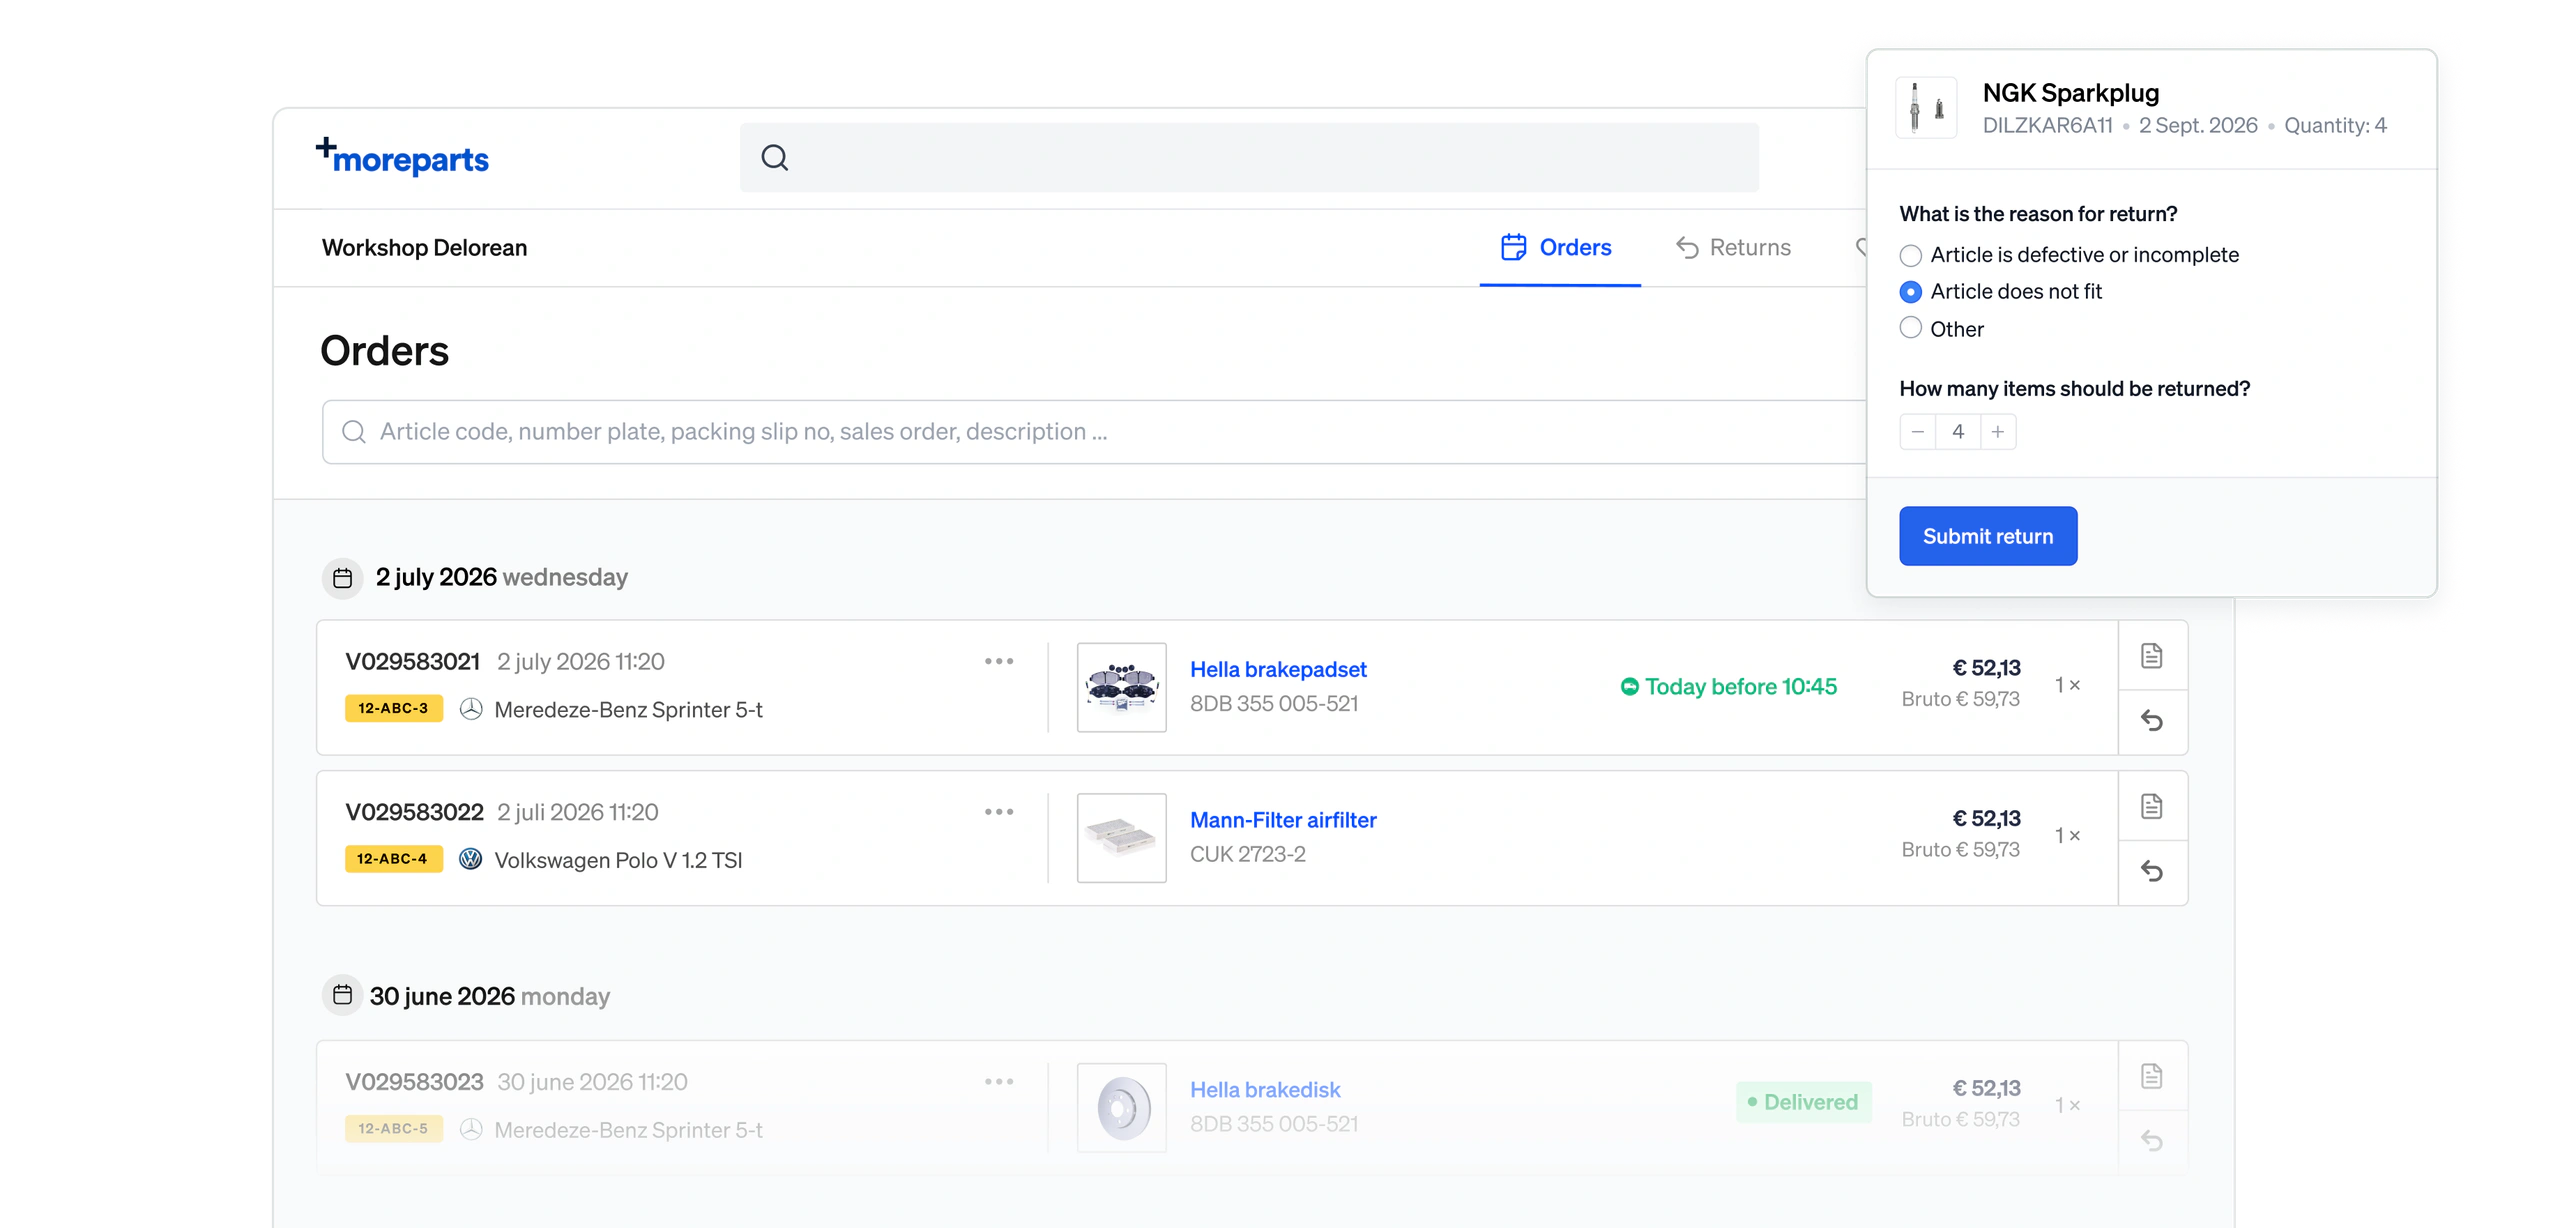Open Hella brakepadset product link

point(1277,669)
